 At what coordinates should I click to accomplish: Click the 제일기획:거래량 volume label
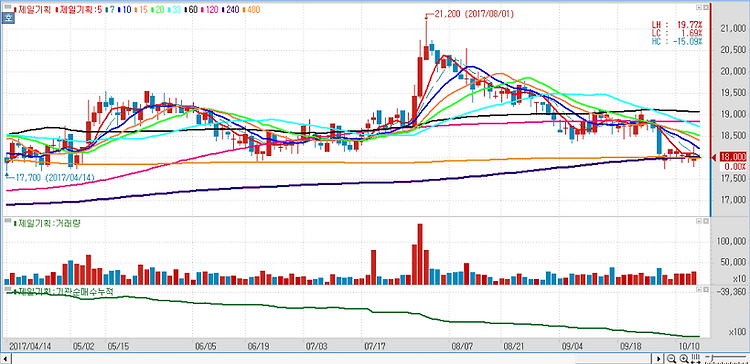[x=47, y=222]
